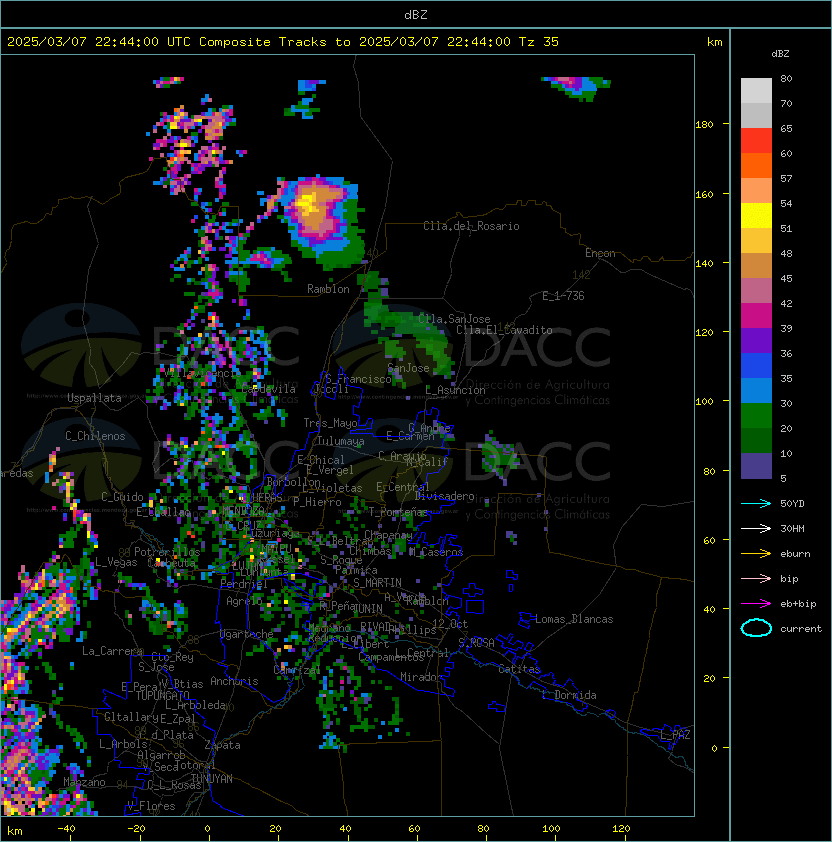832x842 pixels.
Task: Click the 'Divisadero' map label
Action: [445, 496]
